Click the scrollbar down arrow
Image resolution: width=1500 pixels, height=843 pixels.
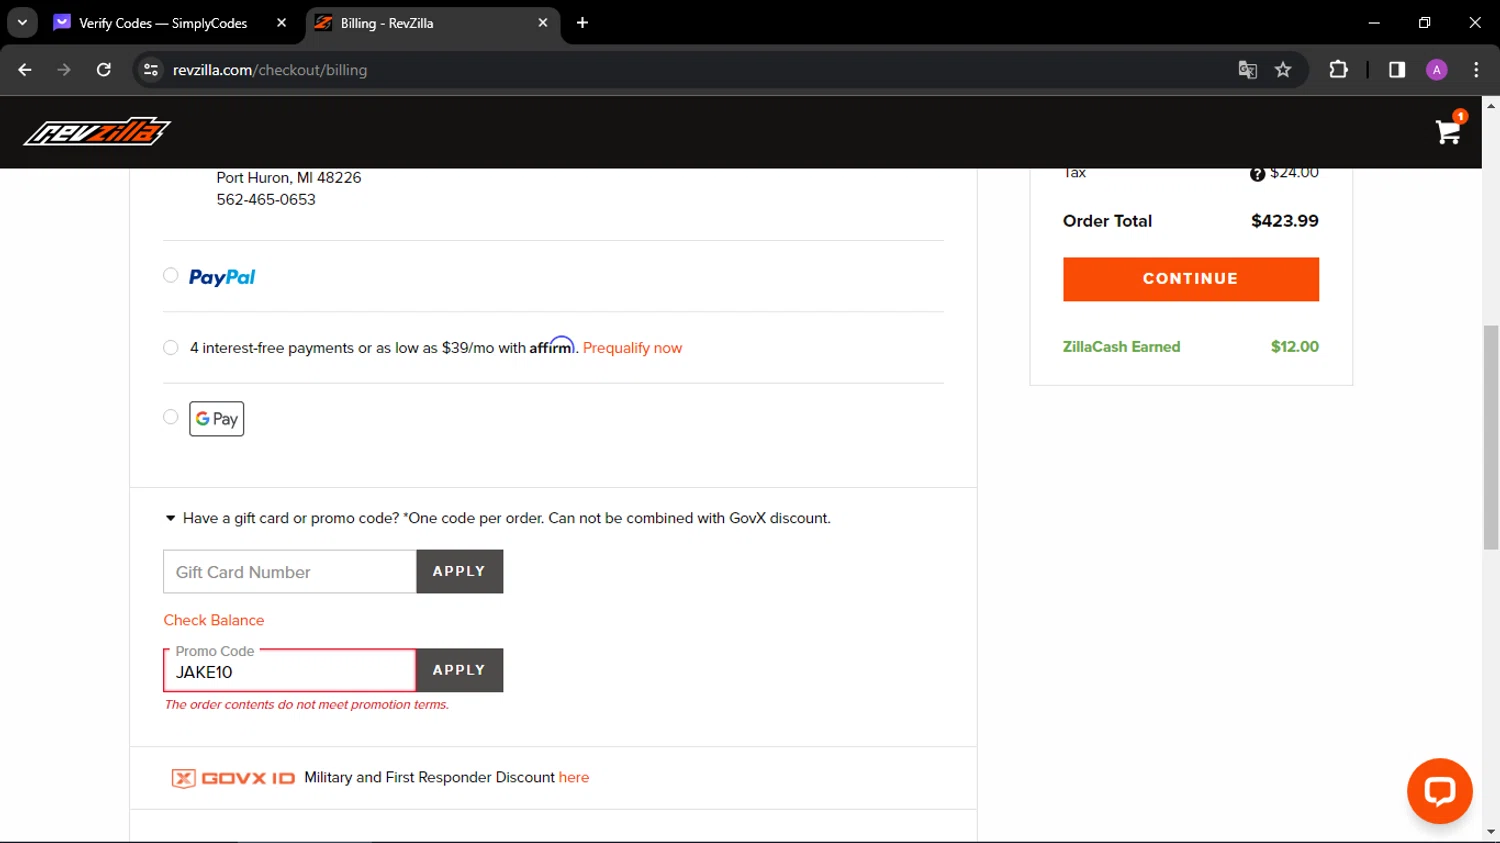[x=1491, y=832]
